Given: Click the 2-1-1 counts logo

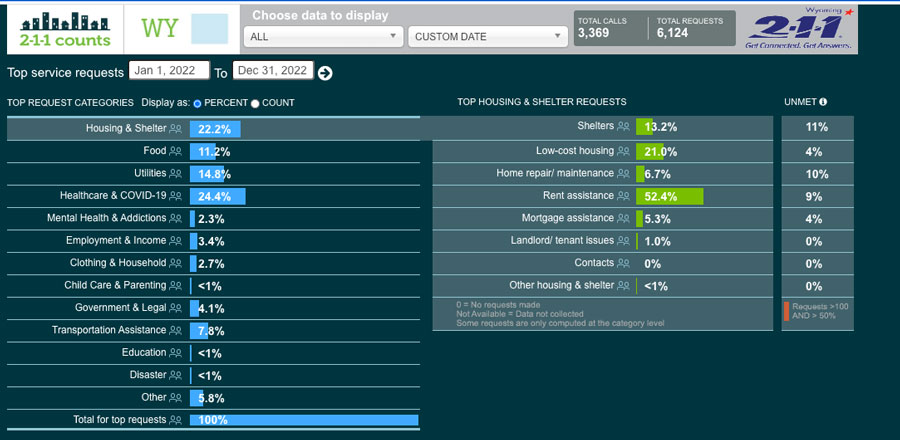Looking at the screenshot, I should coord(65,29).
